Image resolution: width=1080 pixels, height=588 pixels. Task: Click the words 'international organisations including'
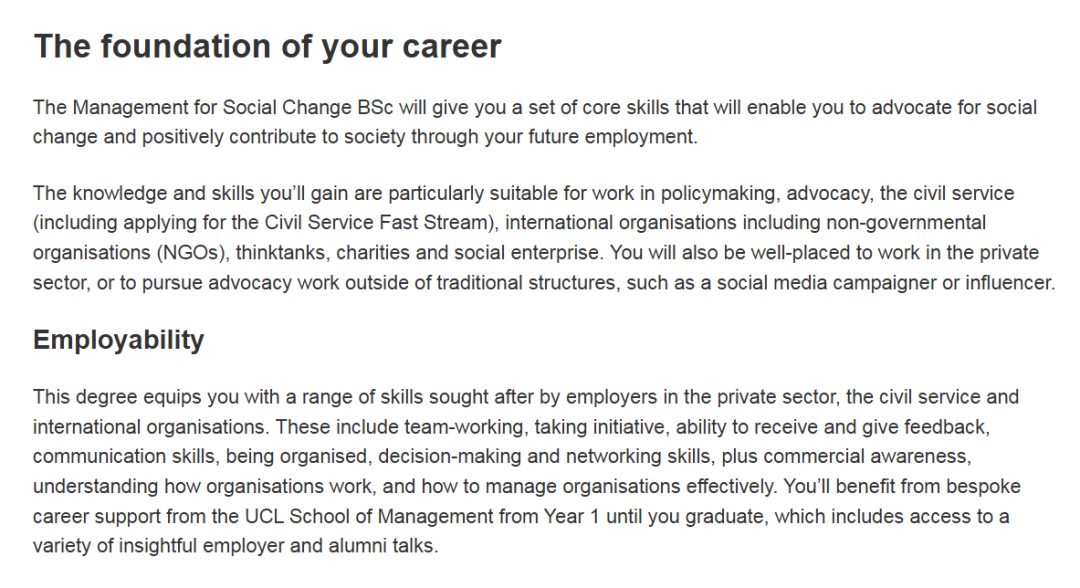tap(663, 222)
